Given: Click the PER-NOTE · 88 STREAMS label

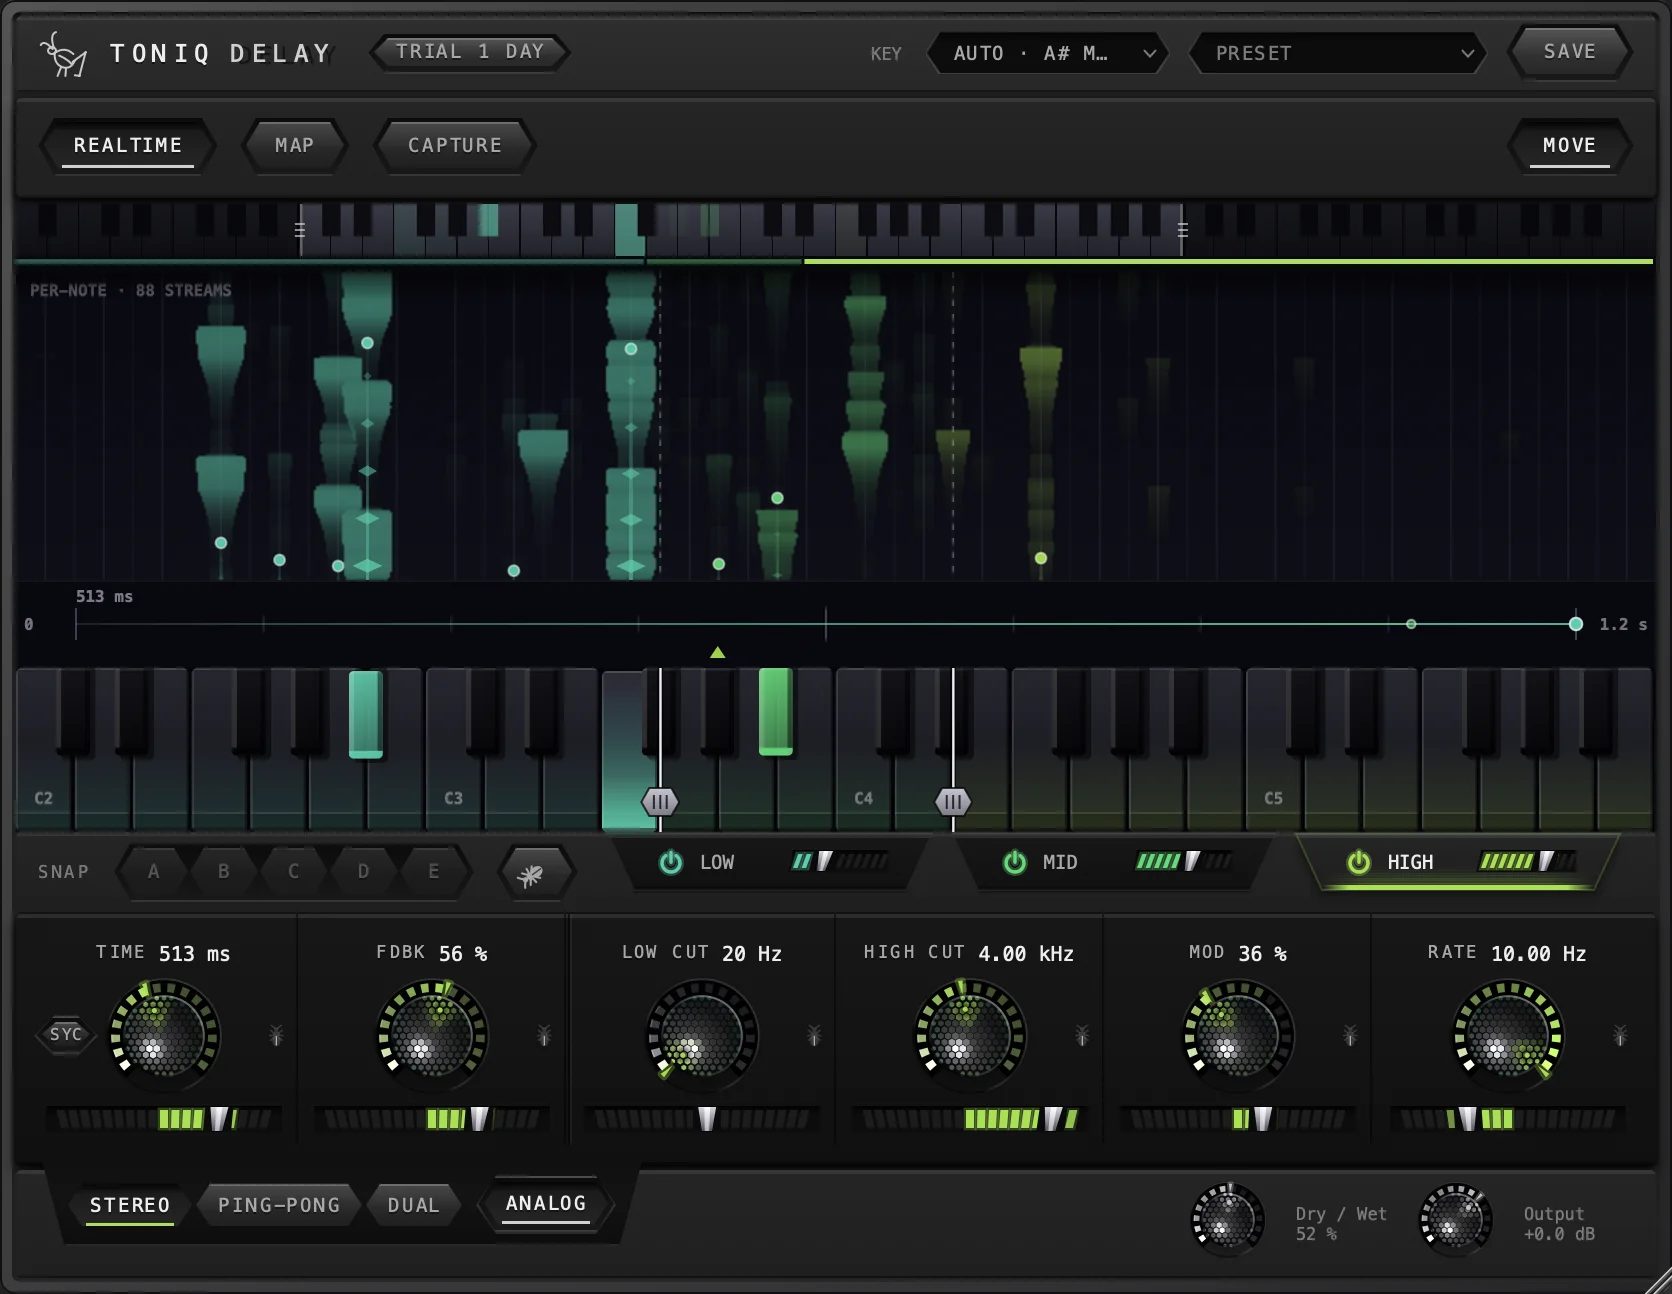Looking at the screenshot, I should point(131,290).
